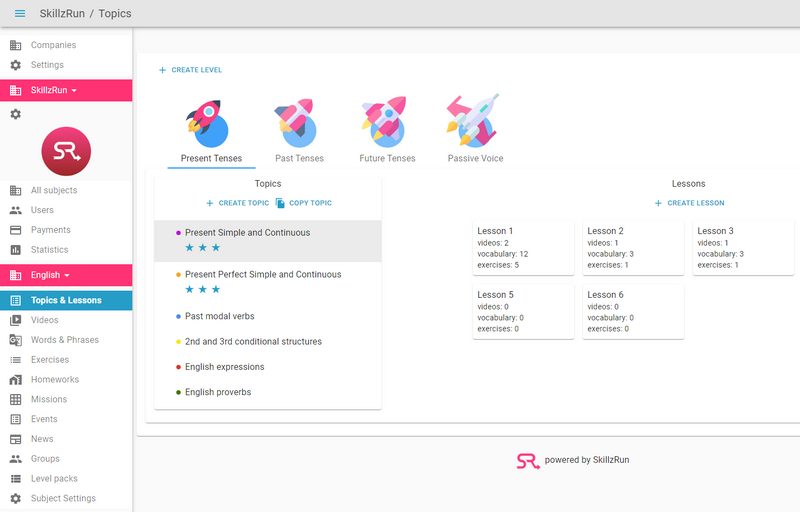Switch to the Future Tenses tab label

387,158
